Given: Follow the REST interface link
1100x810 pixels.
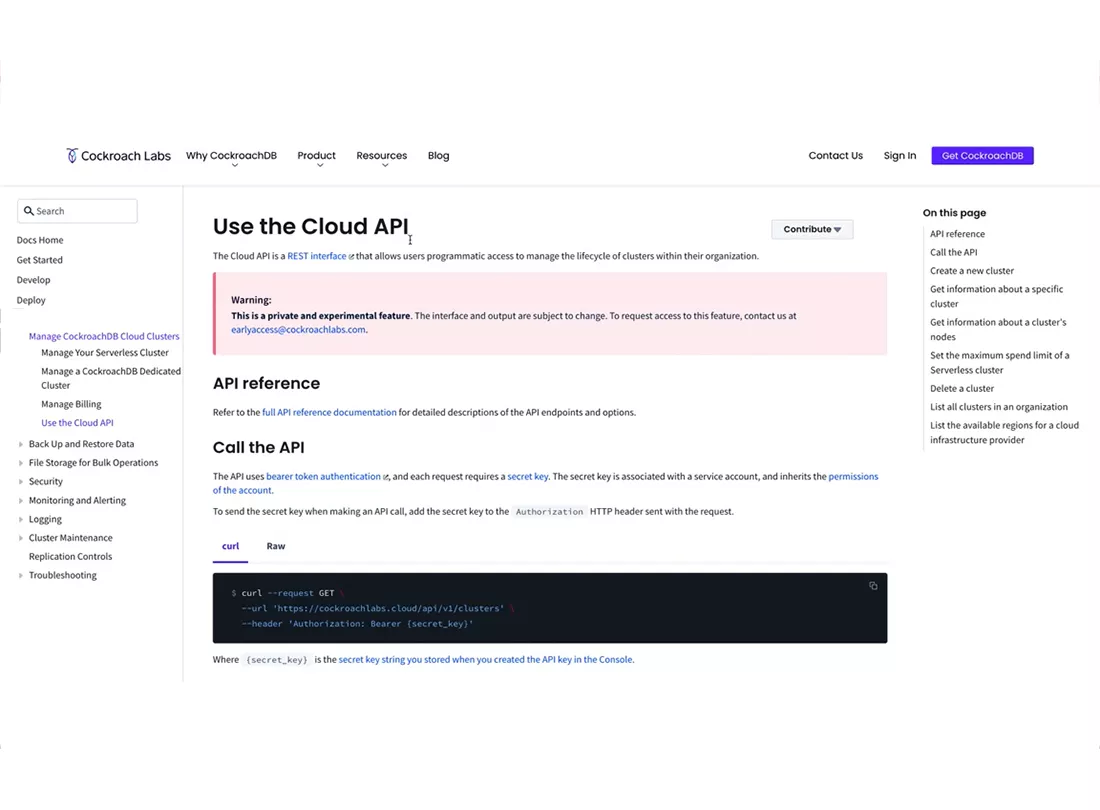Looking at the screenshot, I should point(316,256).
